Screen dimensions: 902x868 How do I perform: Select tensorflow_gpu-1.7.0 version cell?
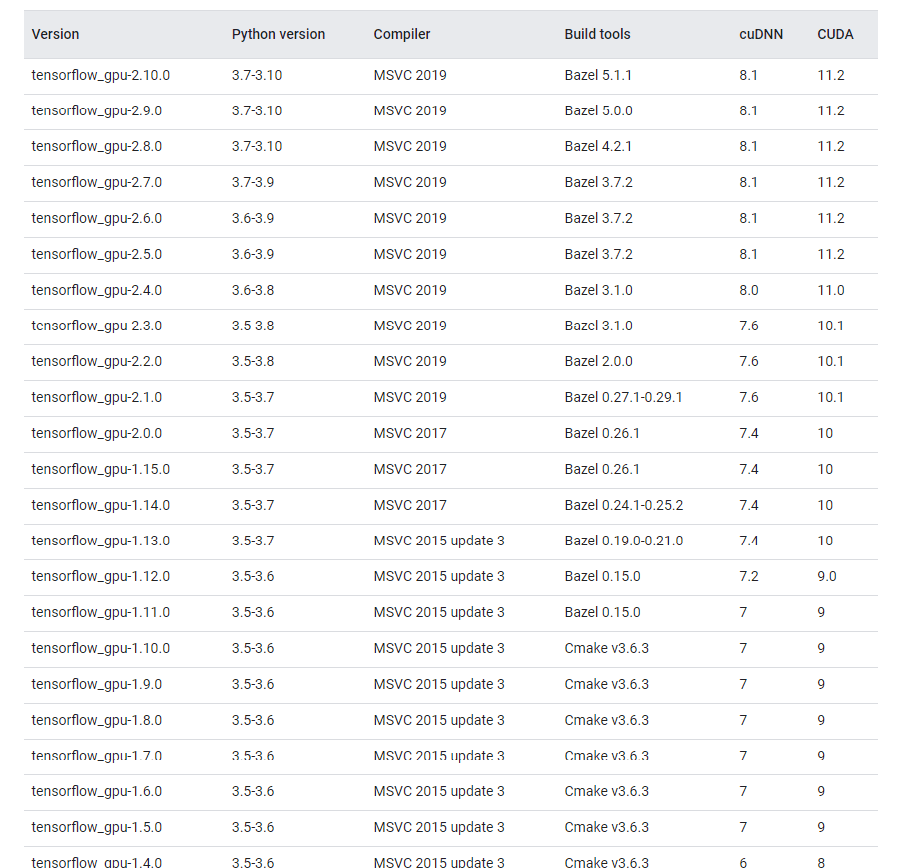click(97, 756)
